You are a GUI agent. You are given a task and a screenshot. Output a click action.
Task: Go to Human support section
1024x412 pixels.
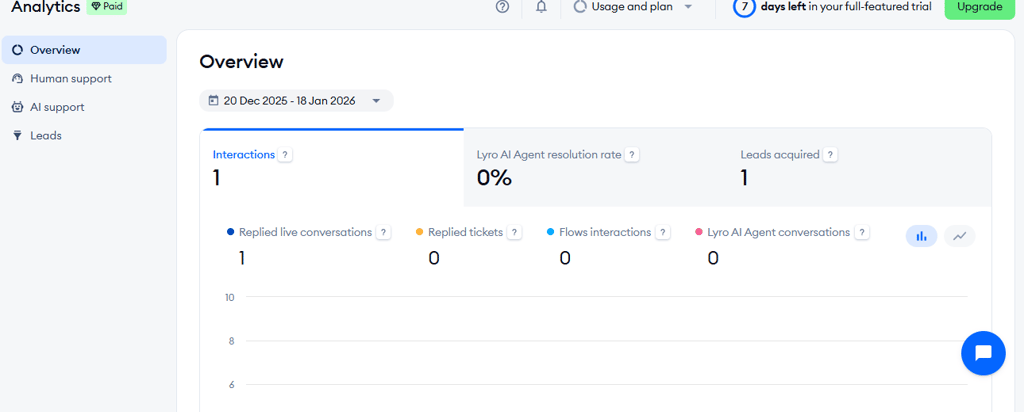coord(70,78)
